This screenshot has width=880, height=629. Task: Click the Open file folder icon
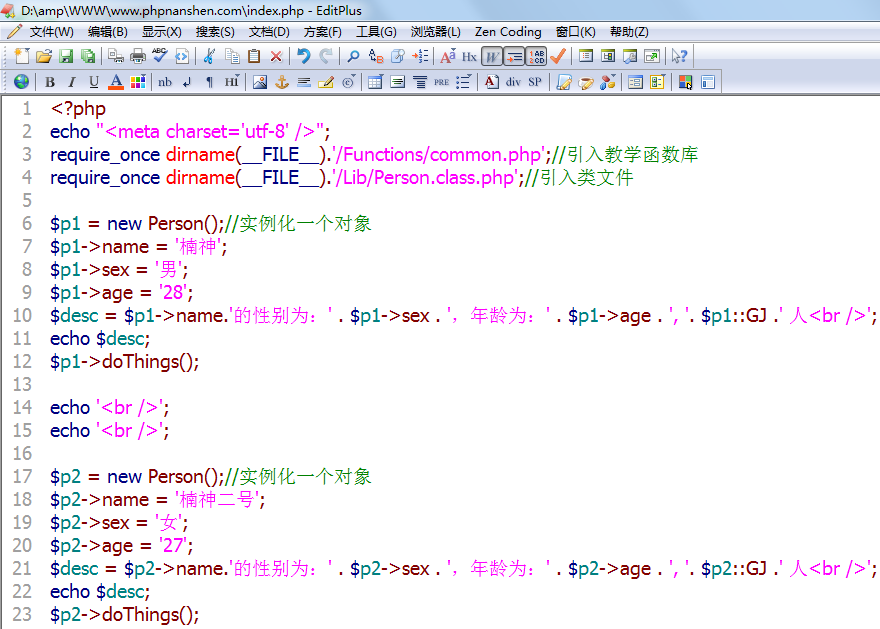(43, 56)
